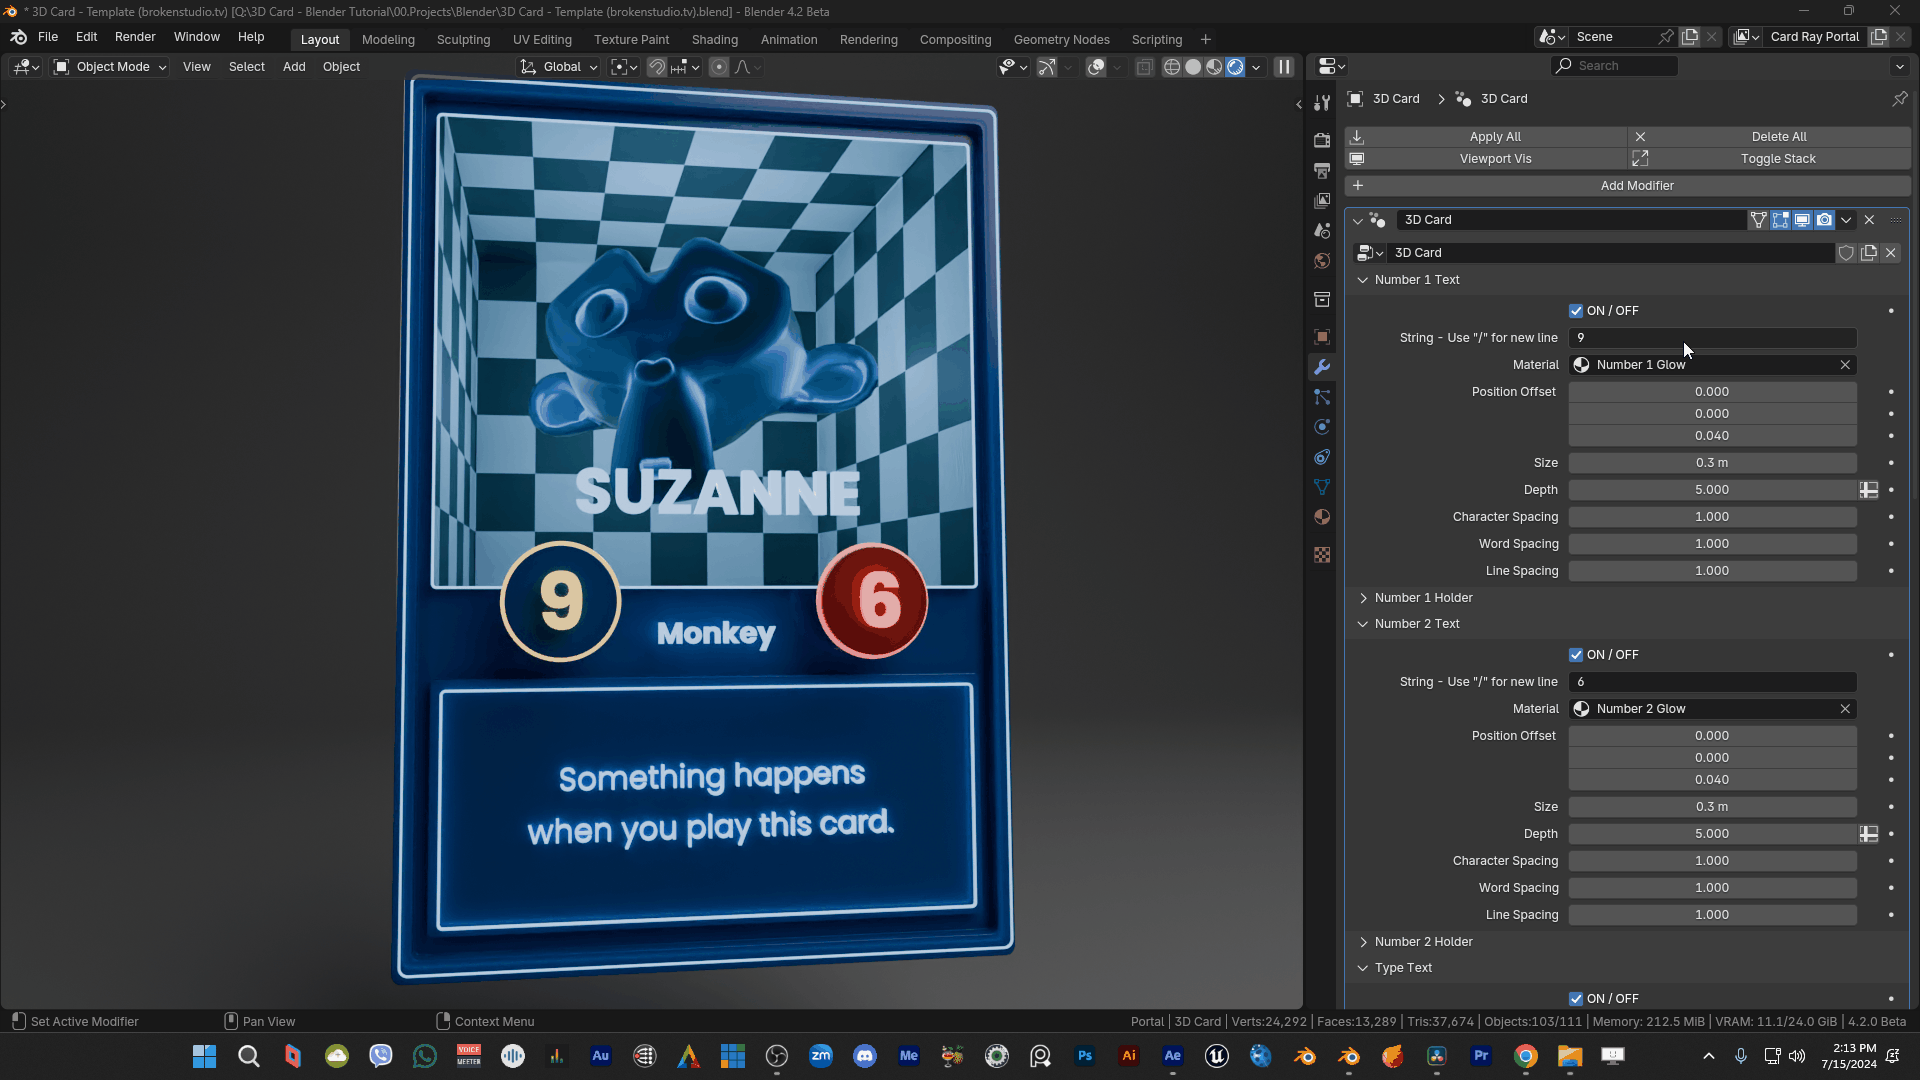1920x1080 pixels.
Task: Toggle modifier show in render camera icon
Action: coord(1824,220)
